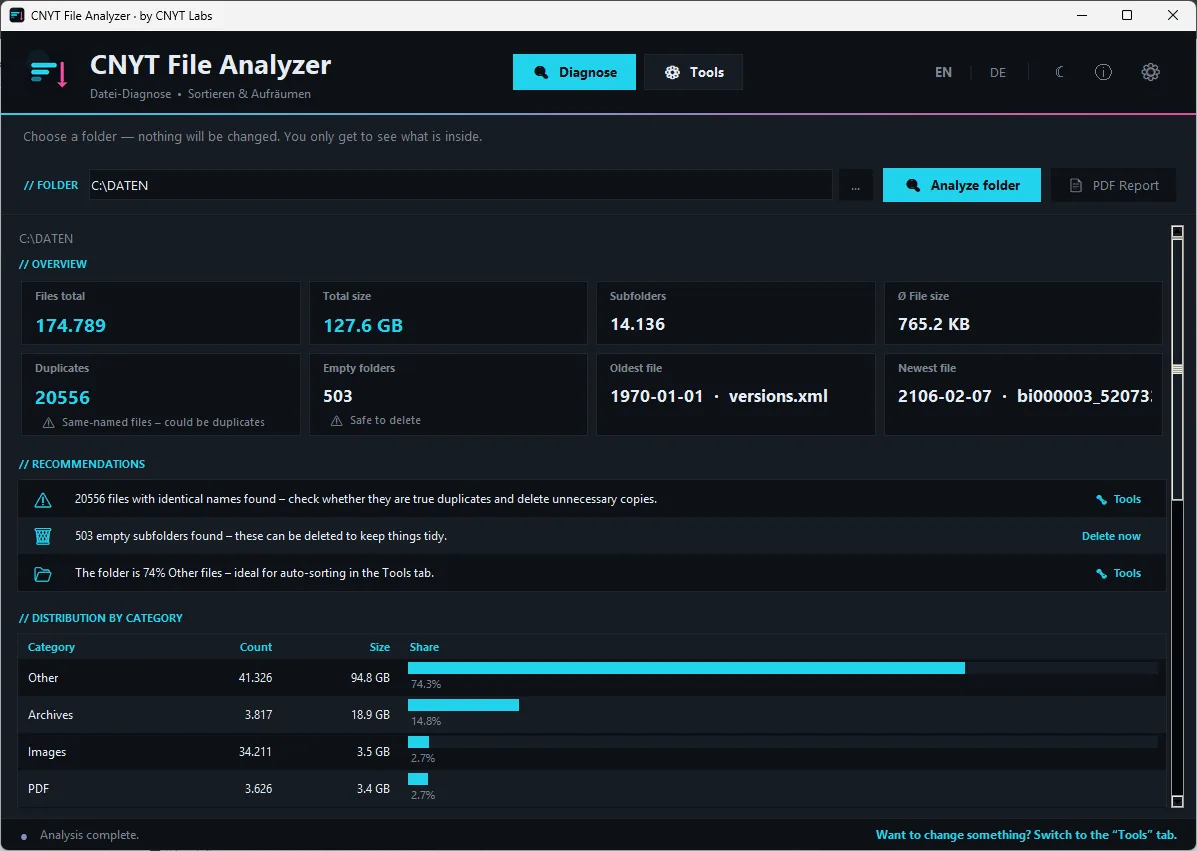The height and width of the screenshot is (851, 1197).
Task: Click the Switch to Tools tab footer link
Action: tap(1026, 835)
